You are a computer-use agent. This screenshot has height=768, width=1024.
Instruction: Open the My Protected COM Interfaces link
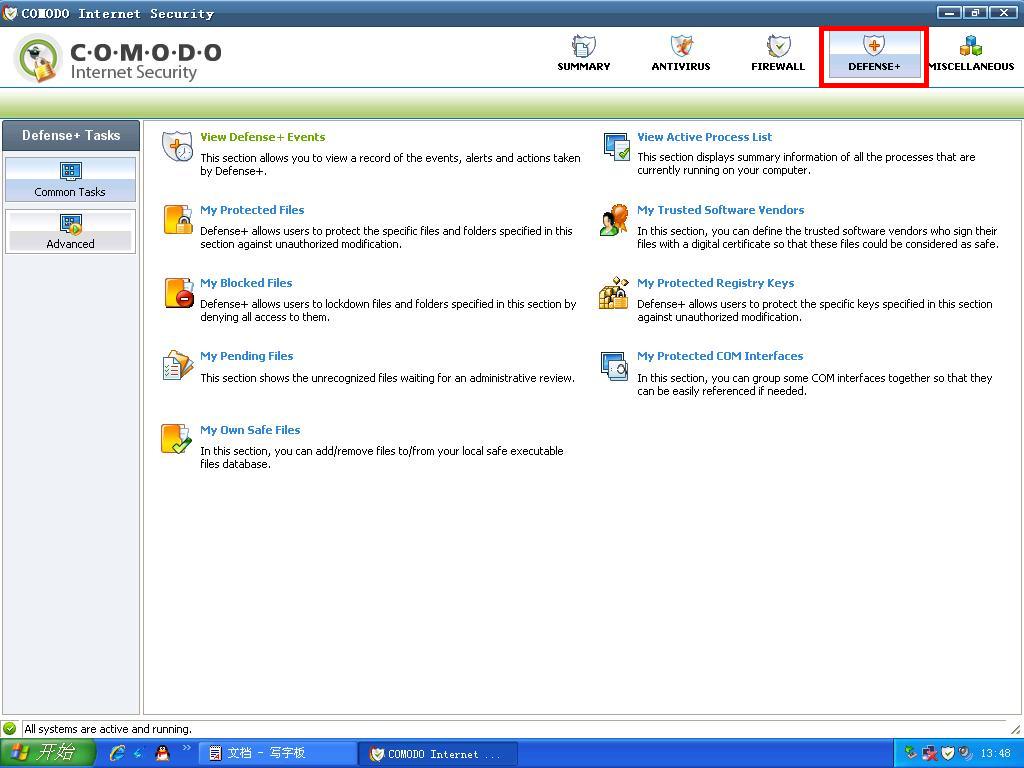coord(720,357)
